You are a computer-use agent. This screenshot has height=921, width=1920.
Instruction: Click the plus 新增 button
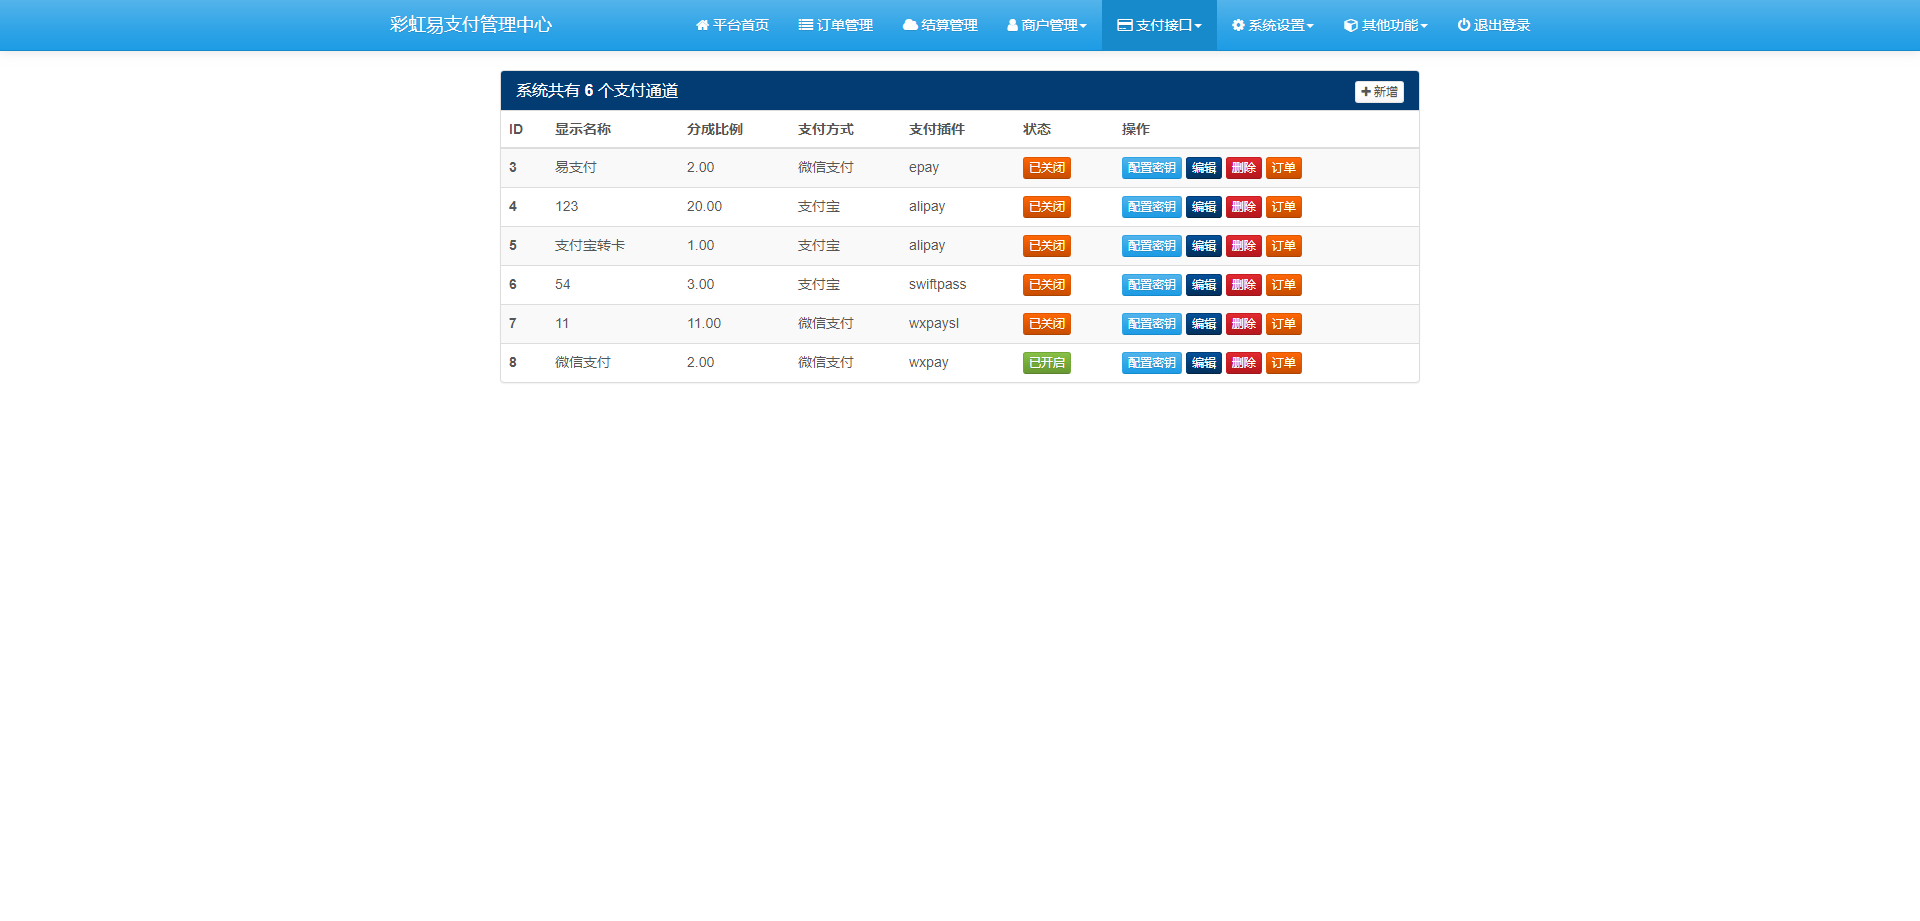(1379, 92)
